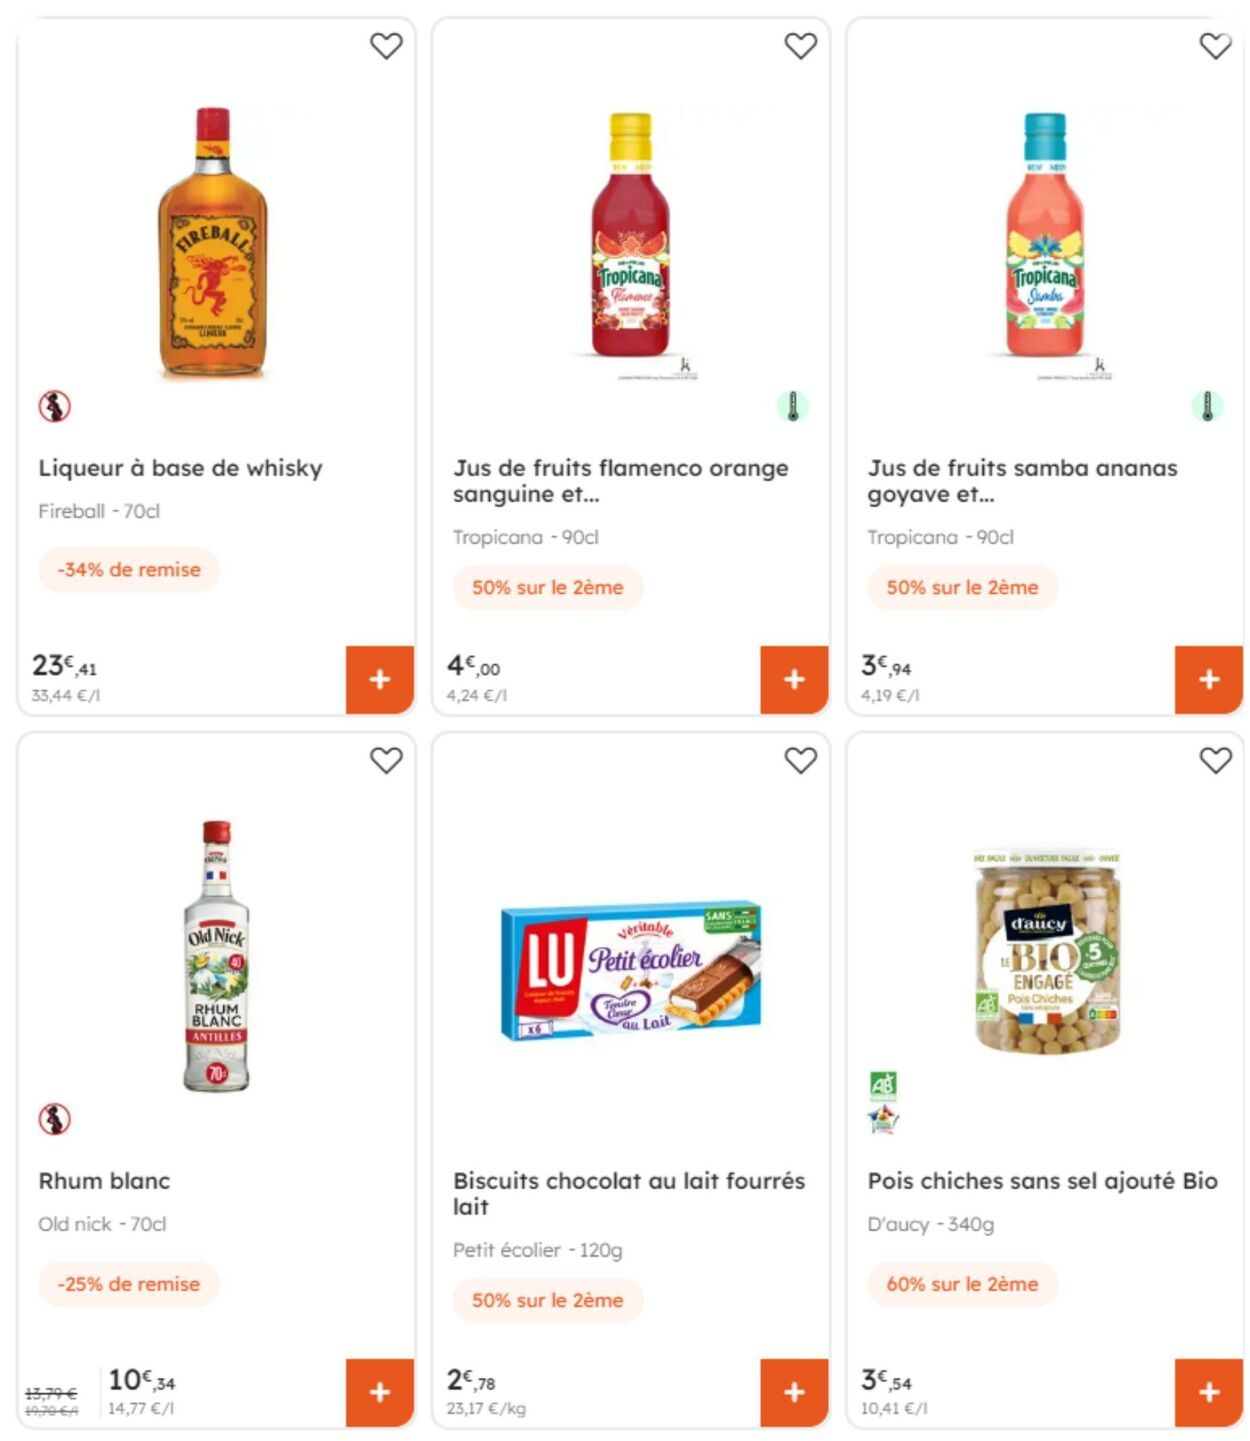Add Tropicana flamenco juice to cart
Image resolution: width=1250 pixels, height=1441 pixels.
point(794,679)
